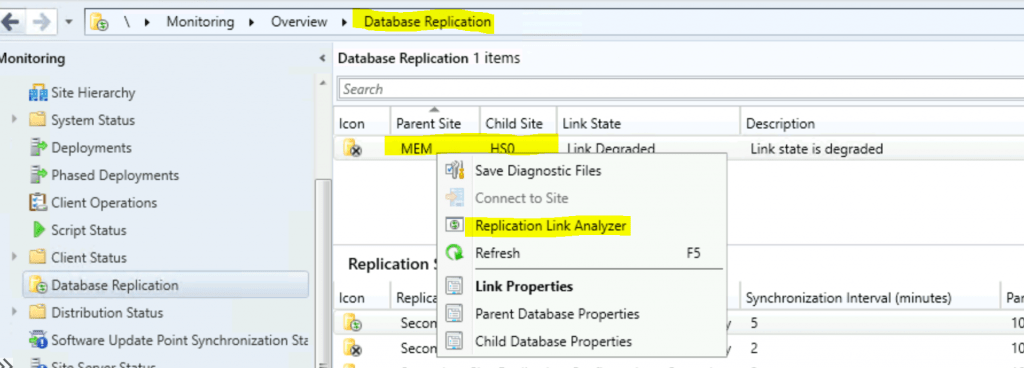Click the Client Operations icon

coord(39,202)
